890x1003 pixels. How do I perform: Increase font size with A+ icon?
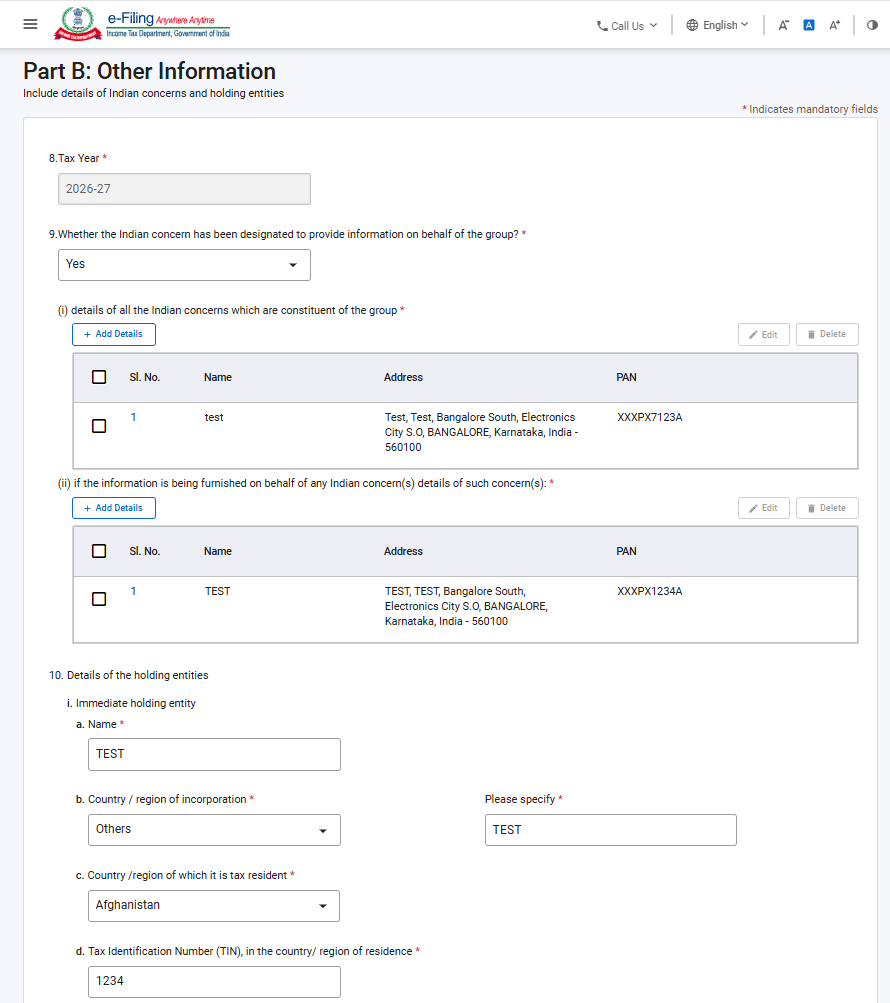[x=834, y=26]
